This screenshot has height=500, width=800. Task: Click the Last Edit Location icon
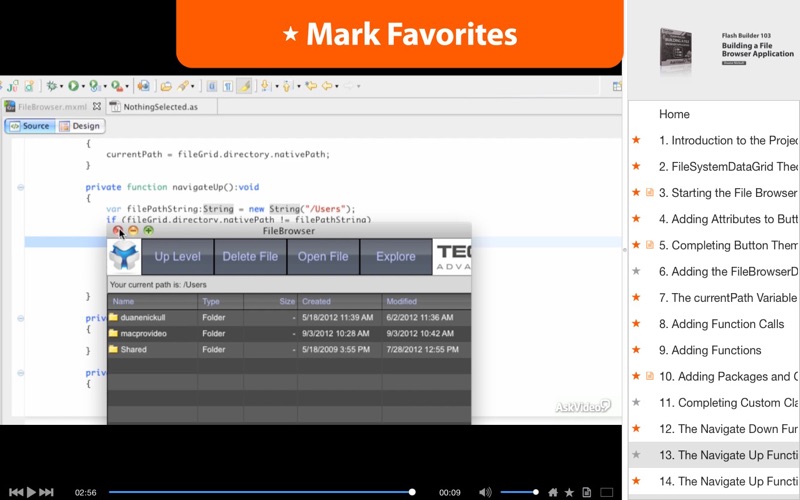310,86
